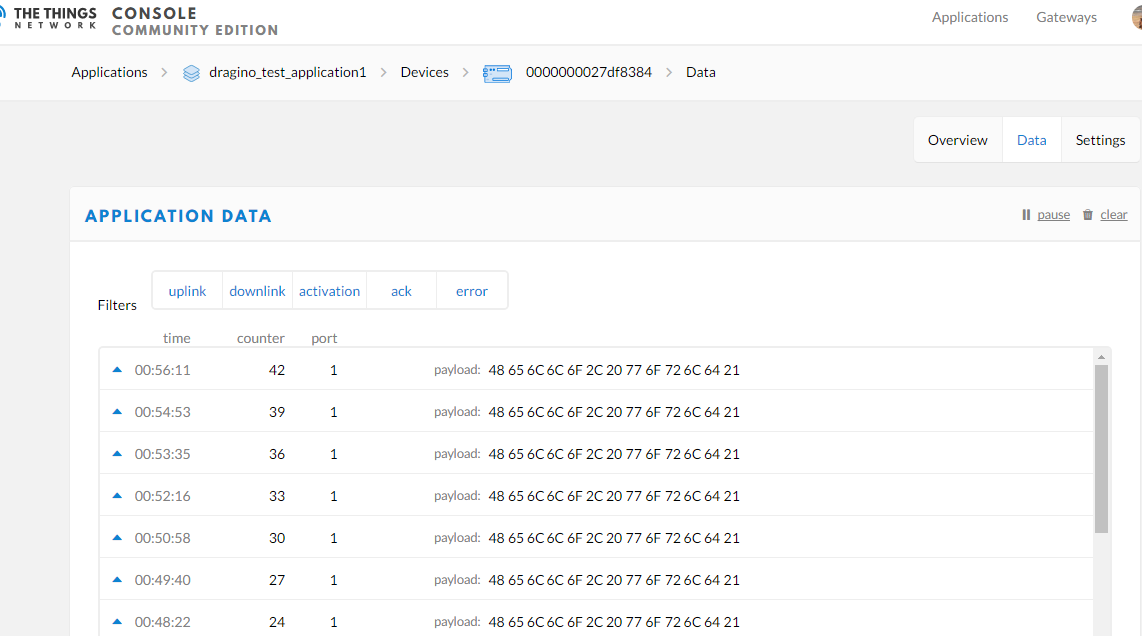Click uplink arrow icon for 00:48:22 row
Image resolution: width=1142 pixels, height=636 pixels.
point(117,622)
